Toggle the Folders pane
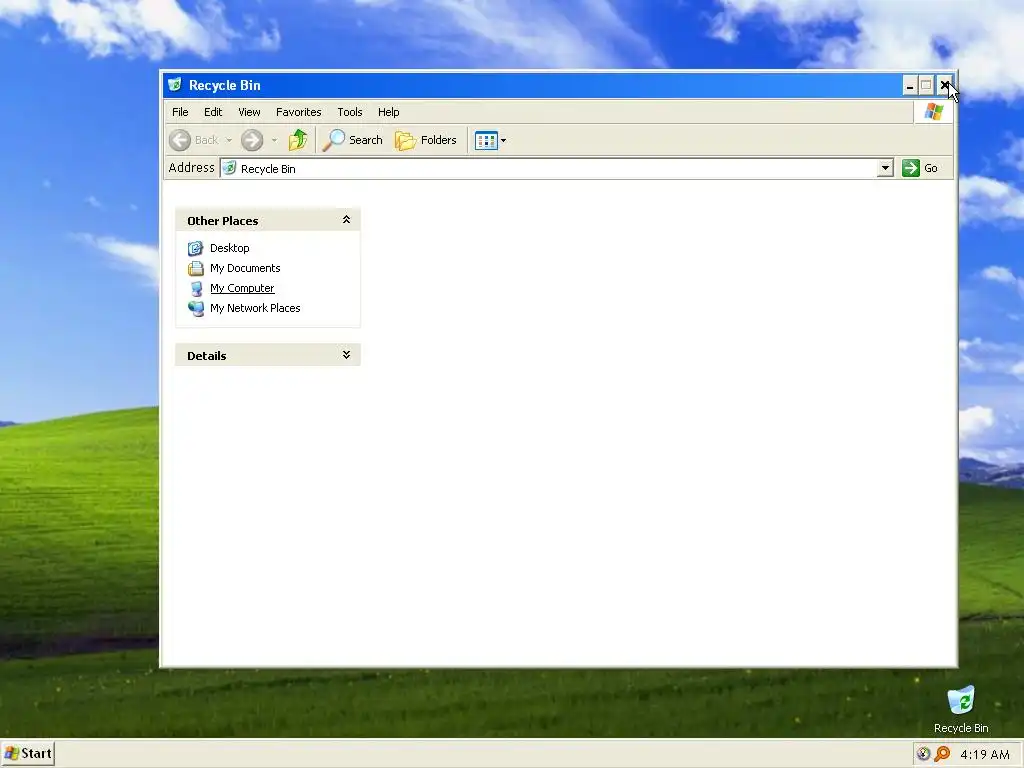 (x=426, y=140)
